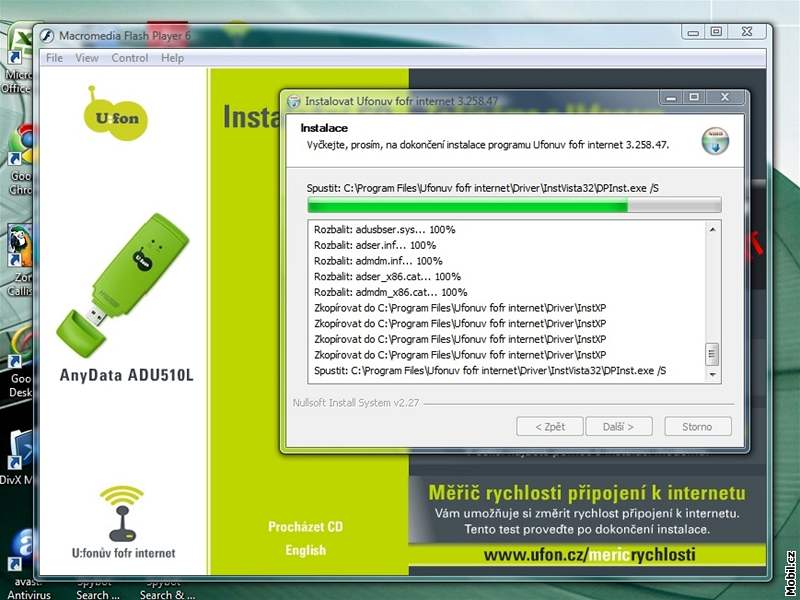Click the 'Nullsoft Install System v2.27' text
This screenshot has height=600, width=800.
coord(356,403)
